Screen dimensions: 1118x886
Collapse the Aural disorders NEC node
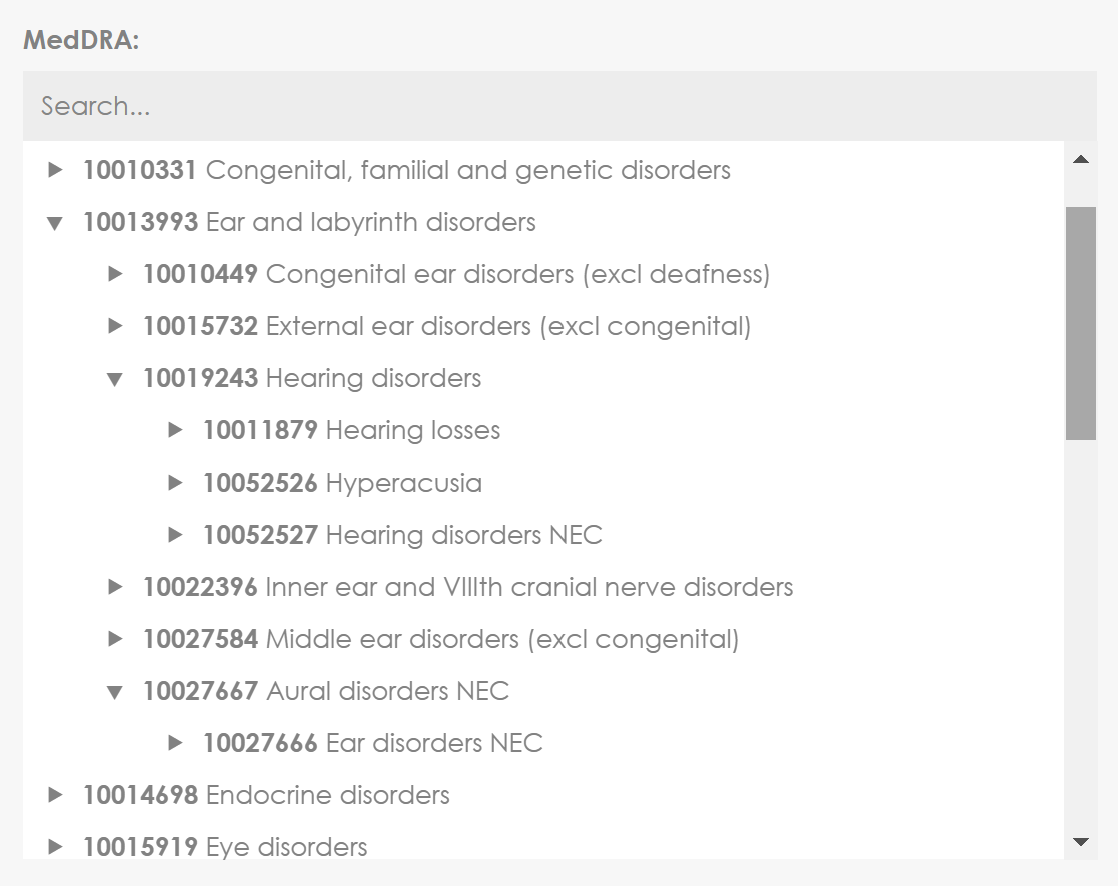tap(115, 692)
